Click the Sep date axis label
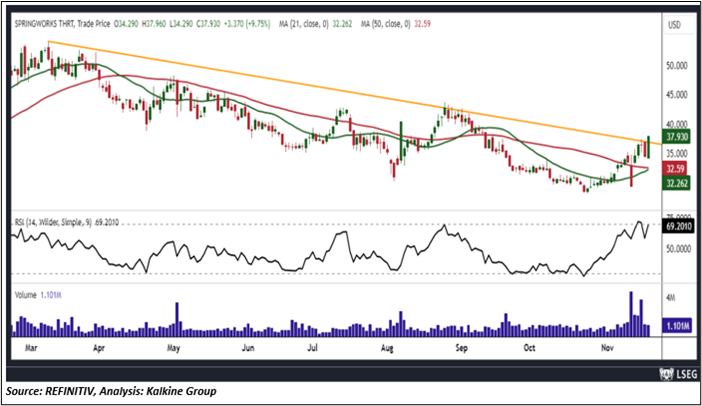Viewport: 702px width, 406px height. pyautogui.click(x=462, y=348)
